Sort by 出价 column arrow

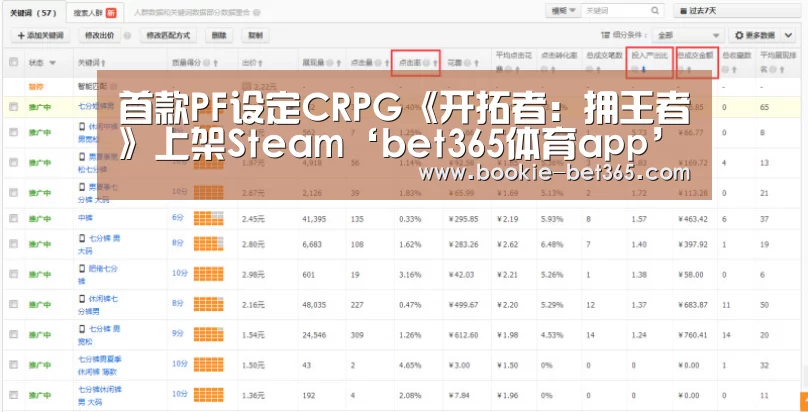[260, 63]
